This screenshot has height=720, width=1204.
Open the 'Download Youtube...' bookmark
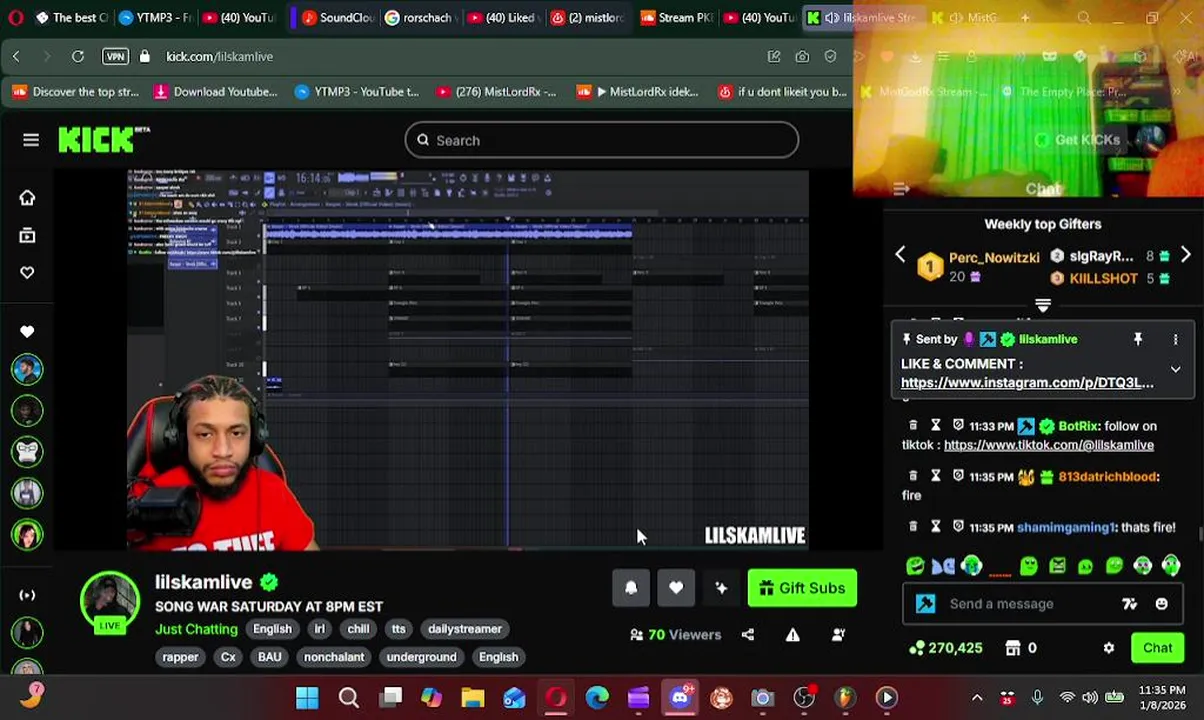tap(215, 92)
